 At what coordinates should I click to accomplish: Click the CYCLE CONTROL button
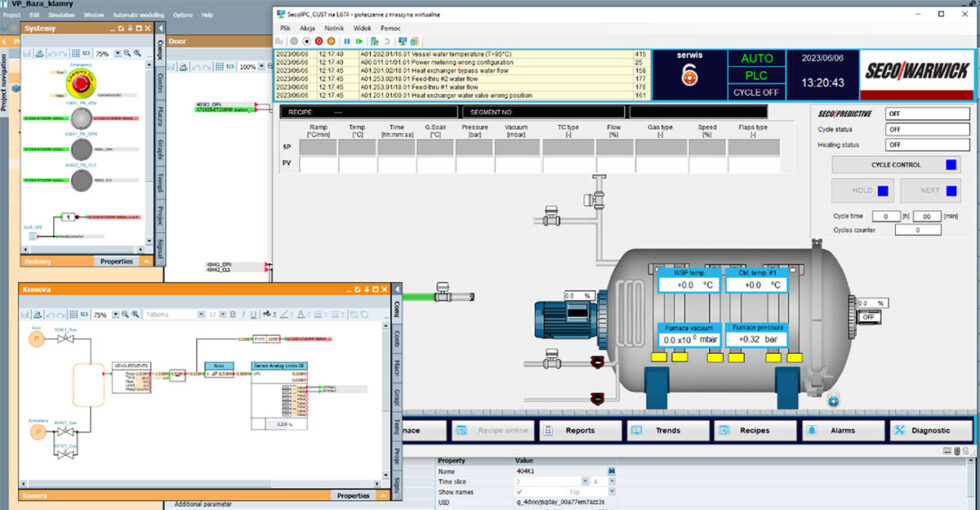point(896,165)
